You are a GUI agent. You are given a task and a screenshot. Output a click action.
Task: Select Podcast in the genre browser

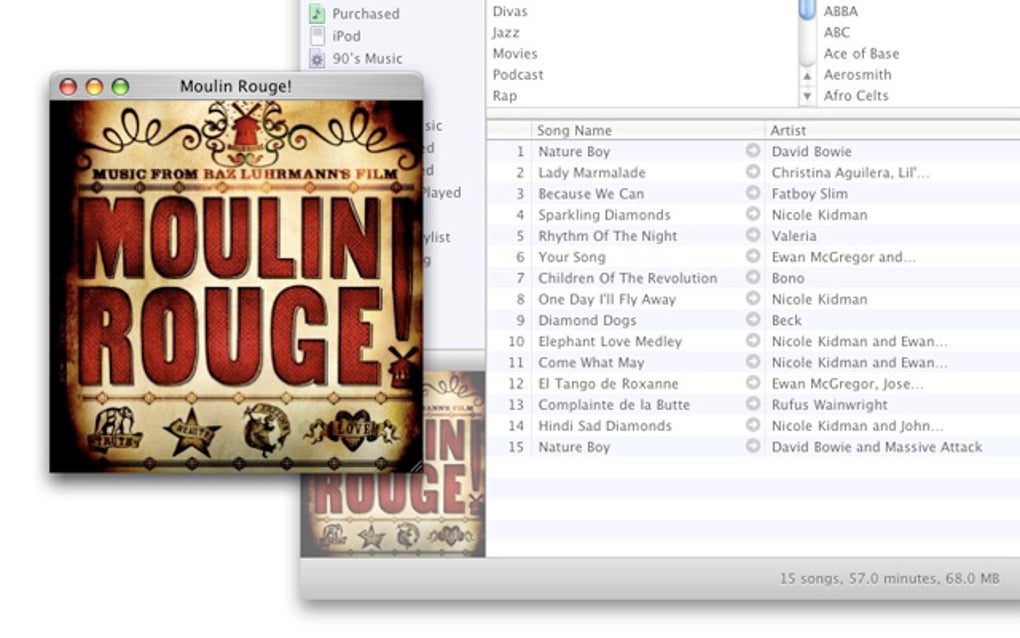click(x=518, y=75)
